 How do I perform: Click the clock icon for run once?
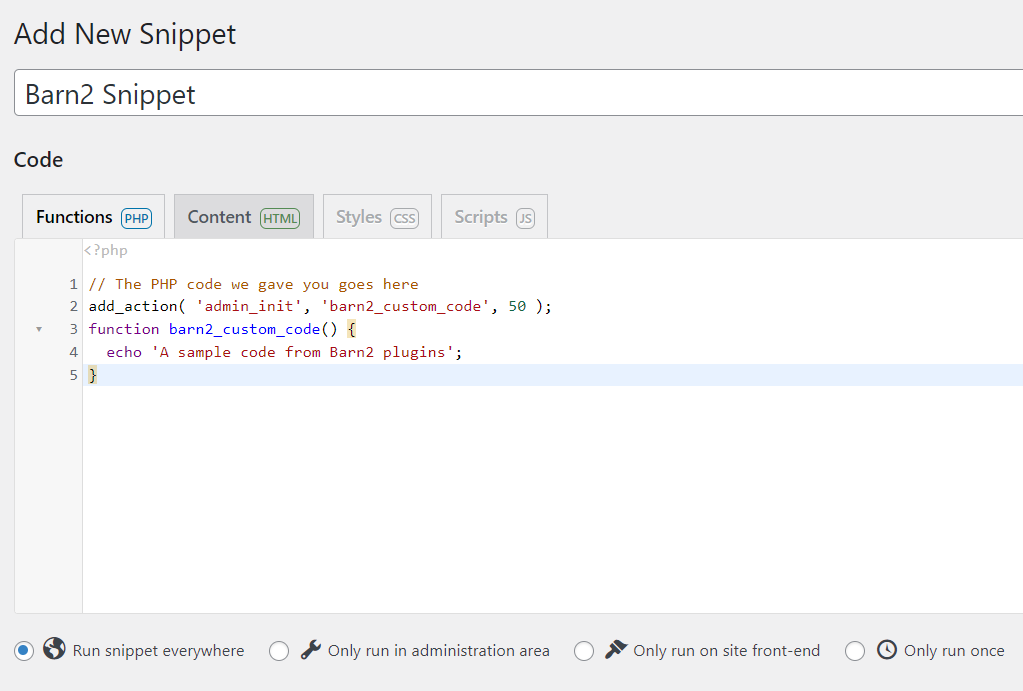pos(887,649)
